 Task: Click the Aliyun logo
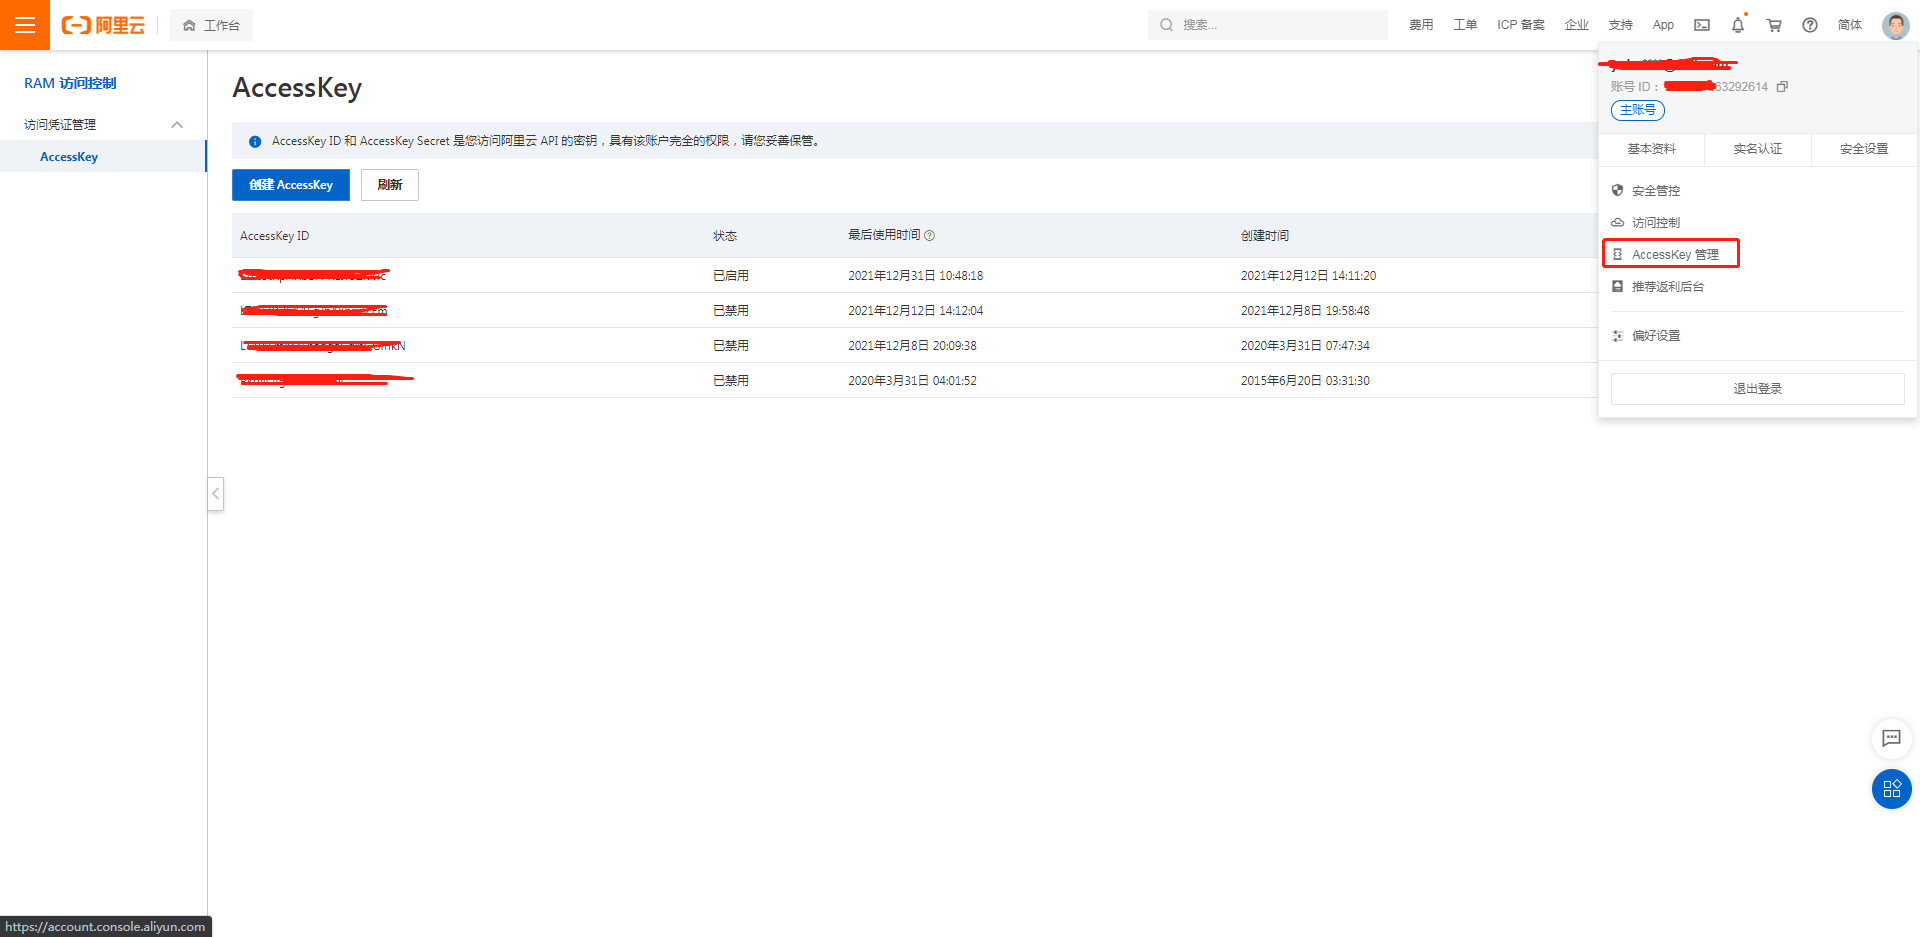coord(103,25)
